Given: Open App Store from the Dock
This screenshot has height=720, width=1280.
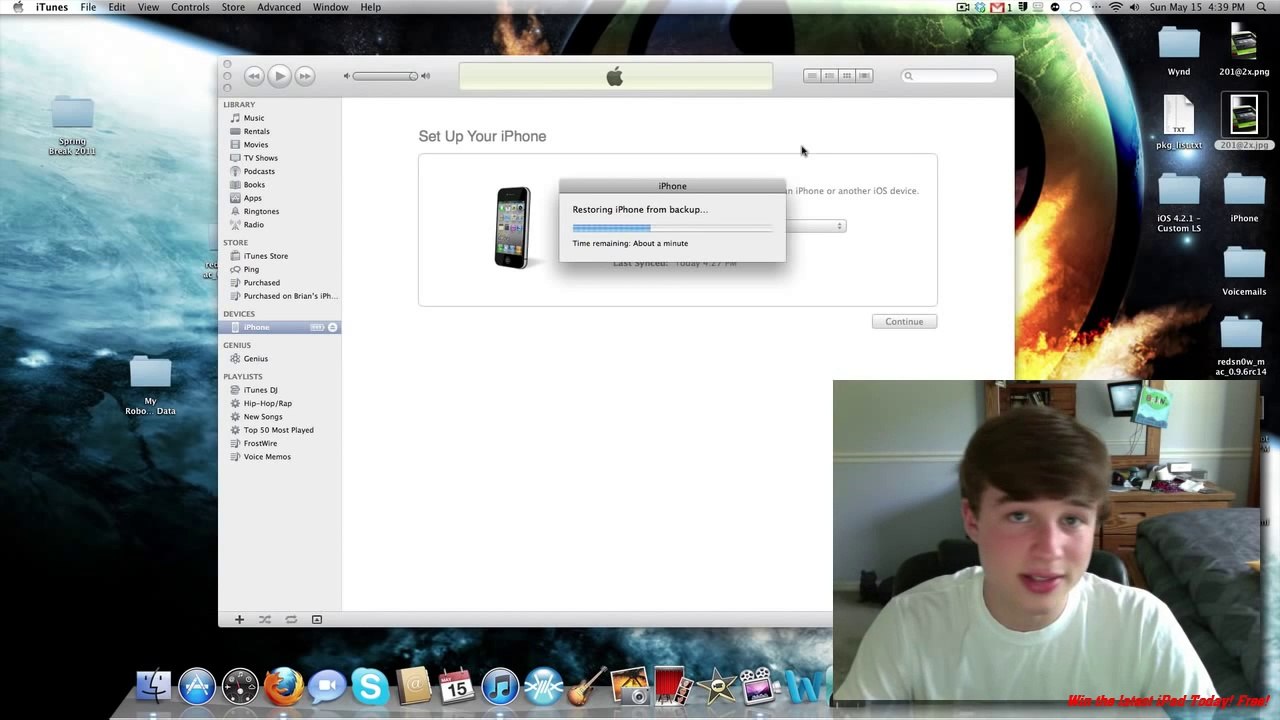Looking at the screenshot, I should [x=197, y=687].
